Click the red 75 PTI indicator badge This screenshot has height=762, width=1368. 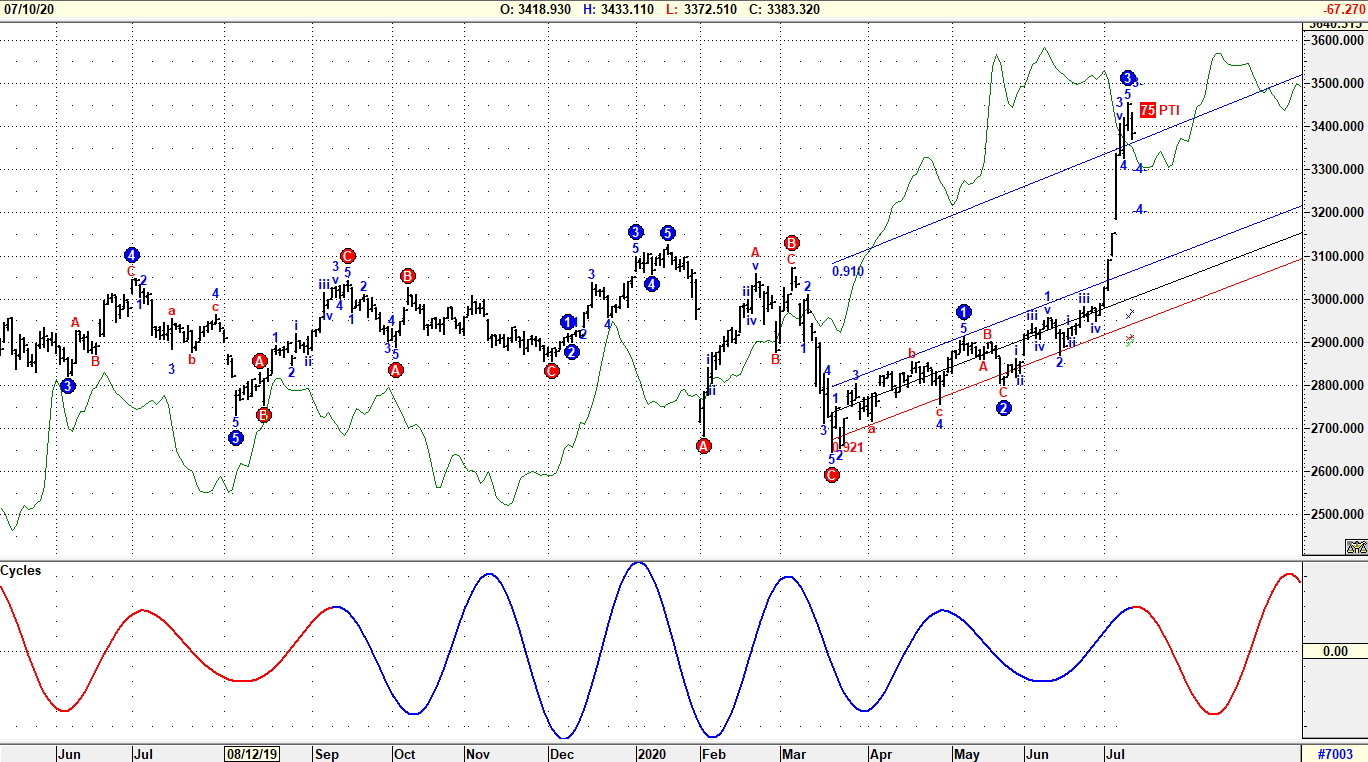coord(1148,110)
